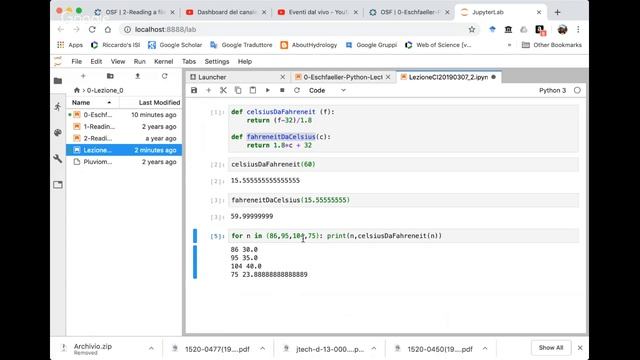Paste cells from clipboard icon
The height and width of the screenshot is (360, 640).
tap(253, 90)
